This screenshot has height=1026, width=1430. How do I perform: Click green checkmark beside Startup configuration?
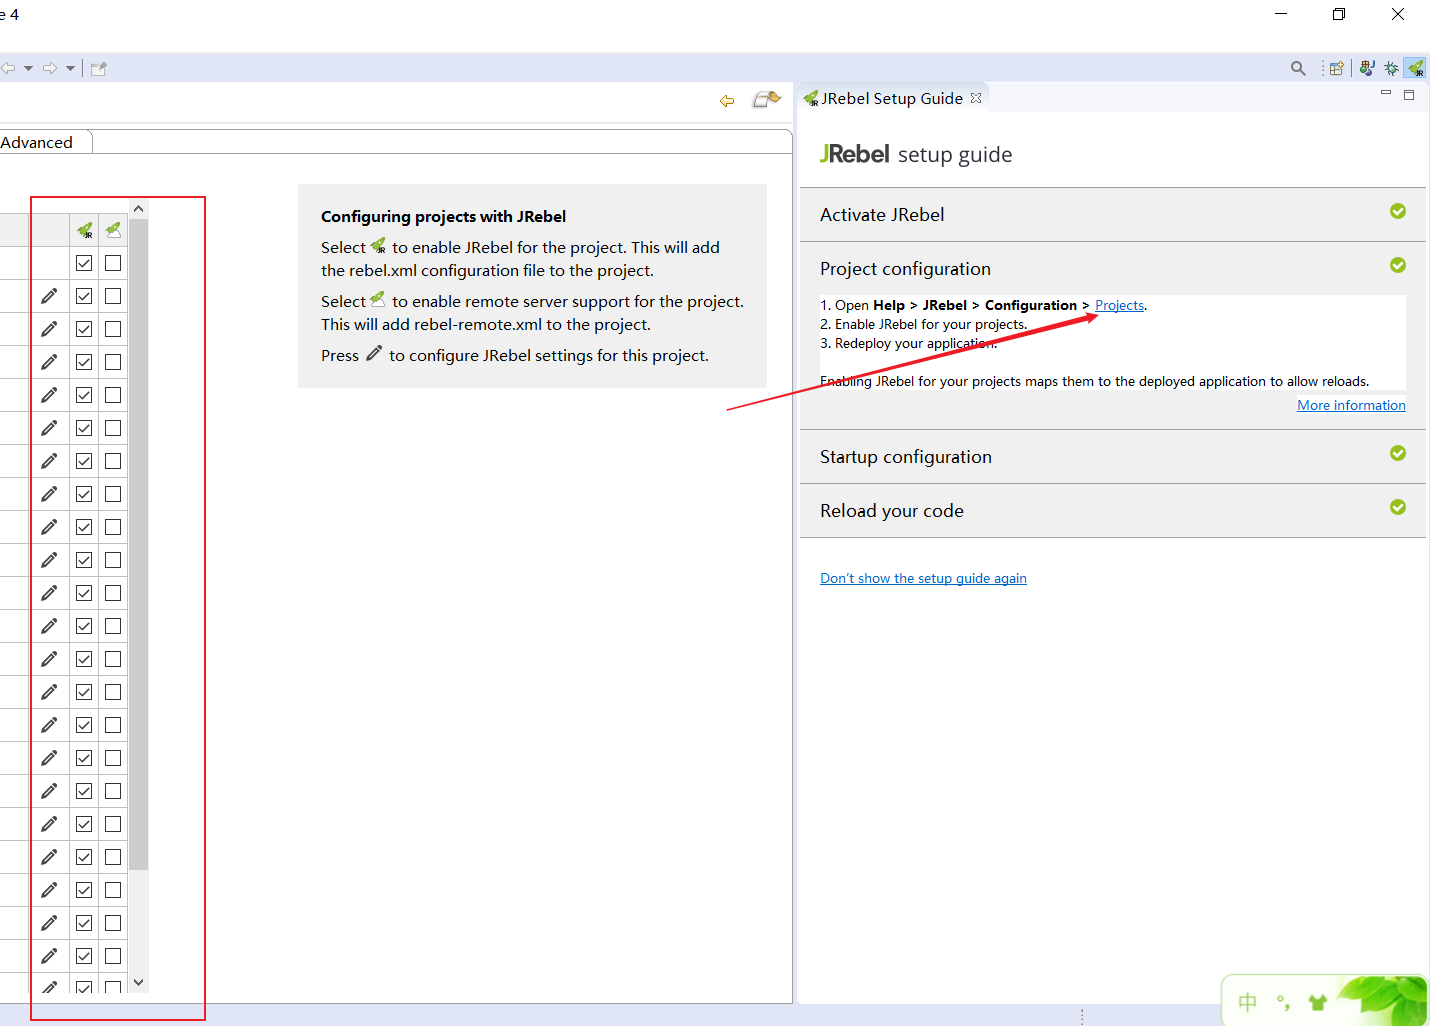pos(1398,453)
